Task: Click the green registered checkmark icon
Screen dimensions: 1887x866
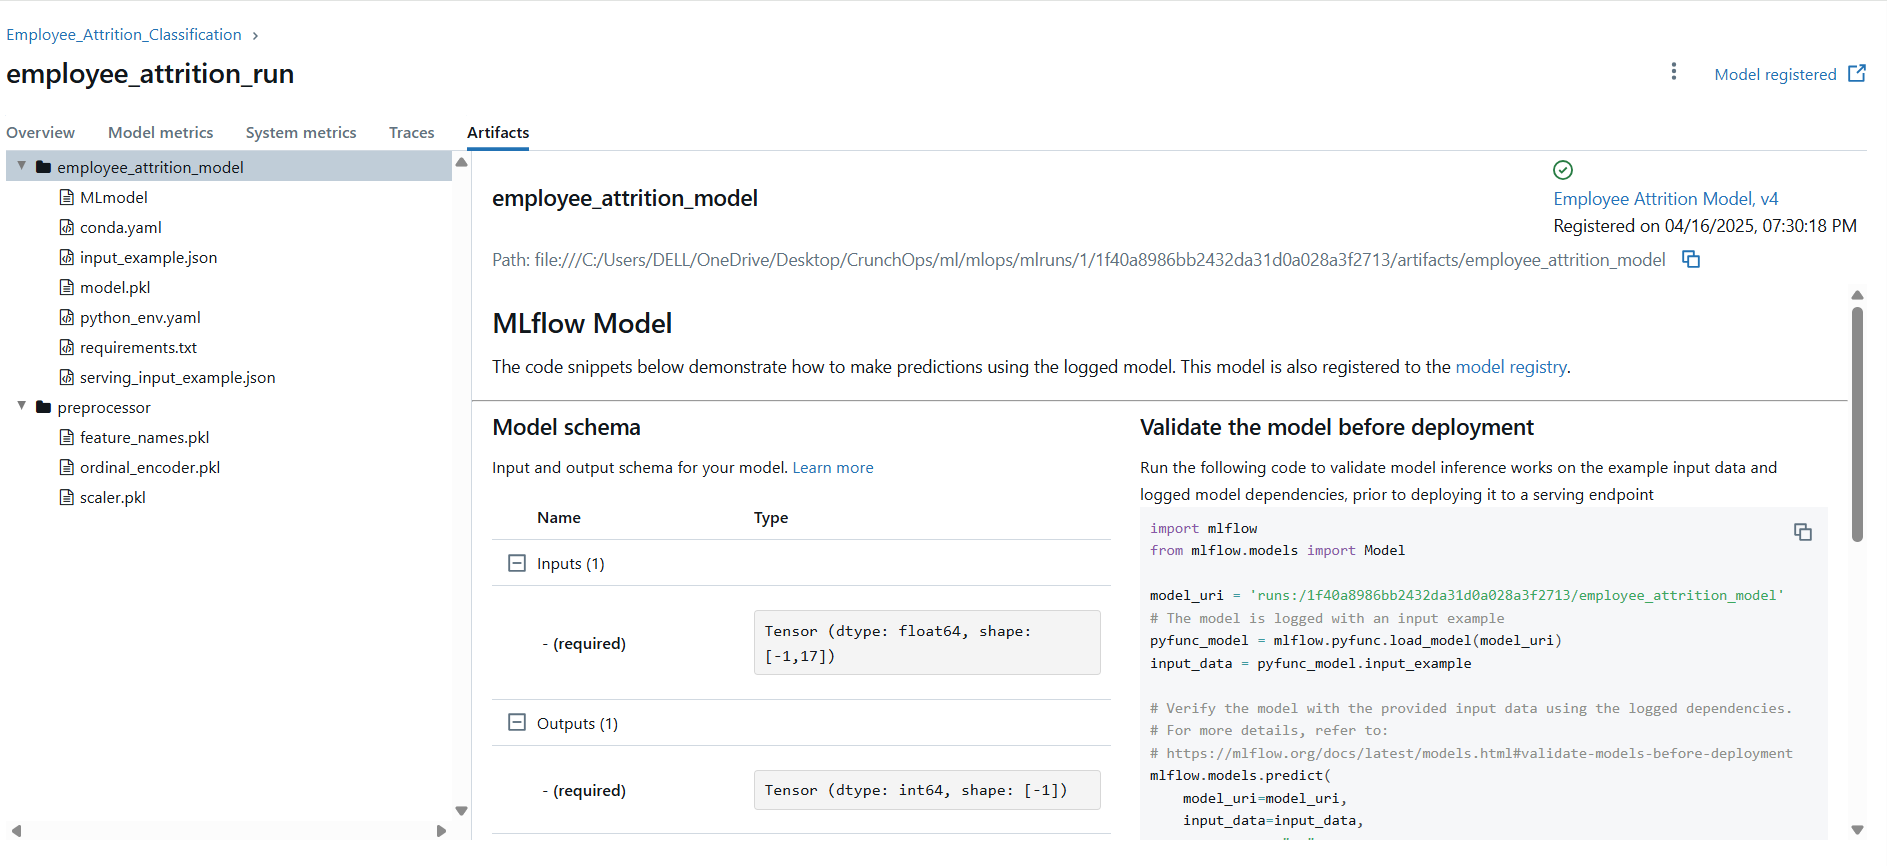Action: pyautogui.click(x=1563, y=170)
